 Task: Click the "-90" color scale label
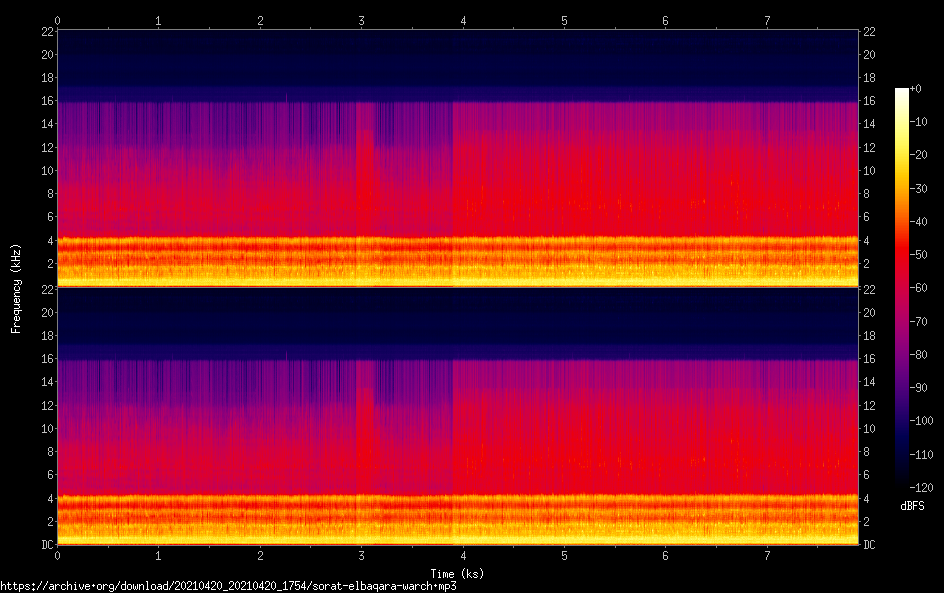[919, 388]
